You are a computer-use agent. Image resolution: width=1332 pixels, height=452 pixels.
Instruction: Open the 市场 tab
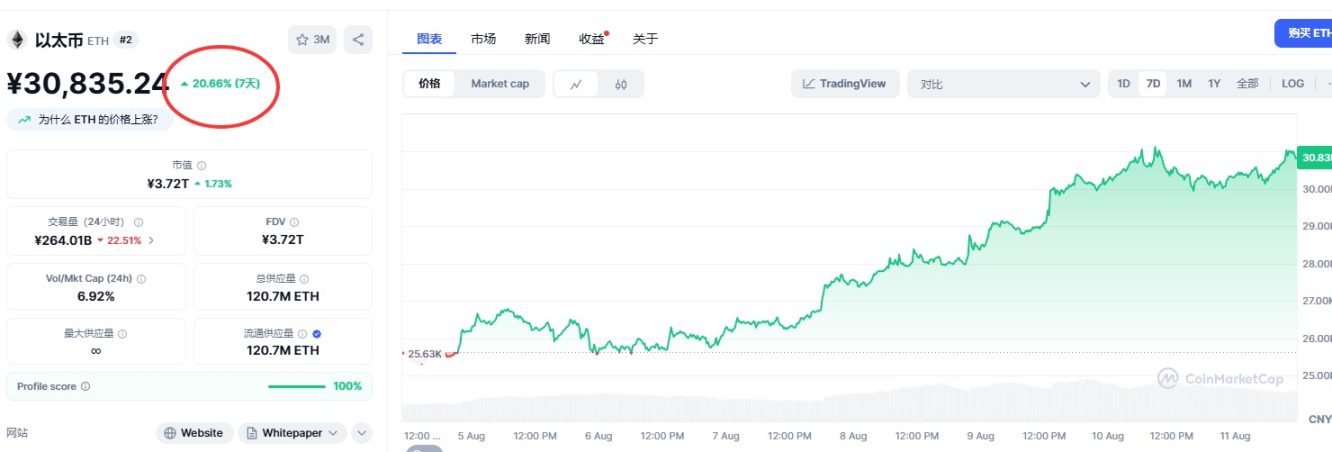tap(483, 39)
